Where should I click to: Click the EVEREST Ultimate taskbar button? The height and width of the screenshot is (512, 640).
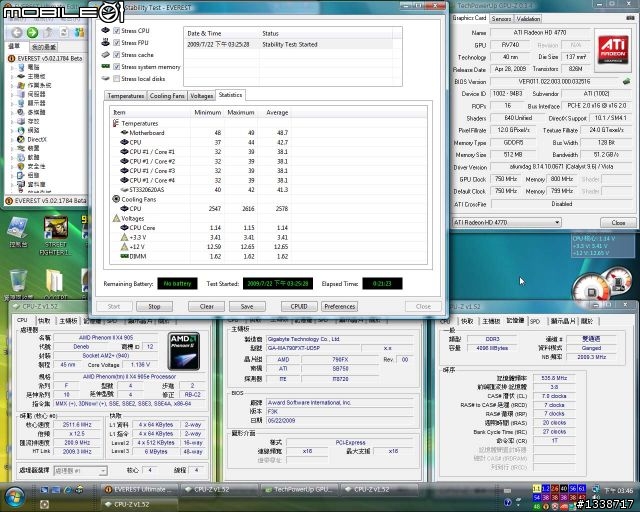139,489
